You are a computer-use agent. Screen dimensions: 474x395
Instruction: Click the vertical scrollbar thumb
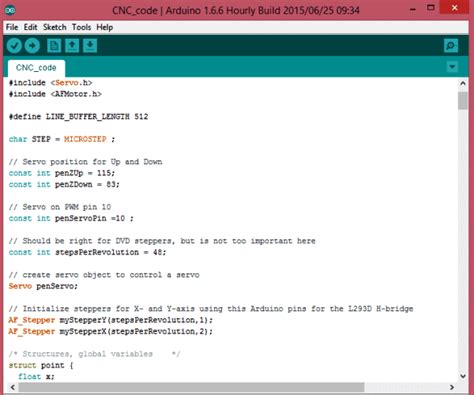pyautogui.click(x=463, y=101)
